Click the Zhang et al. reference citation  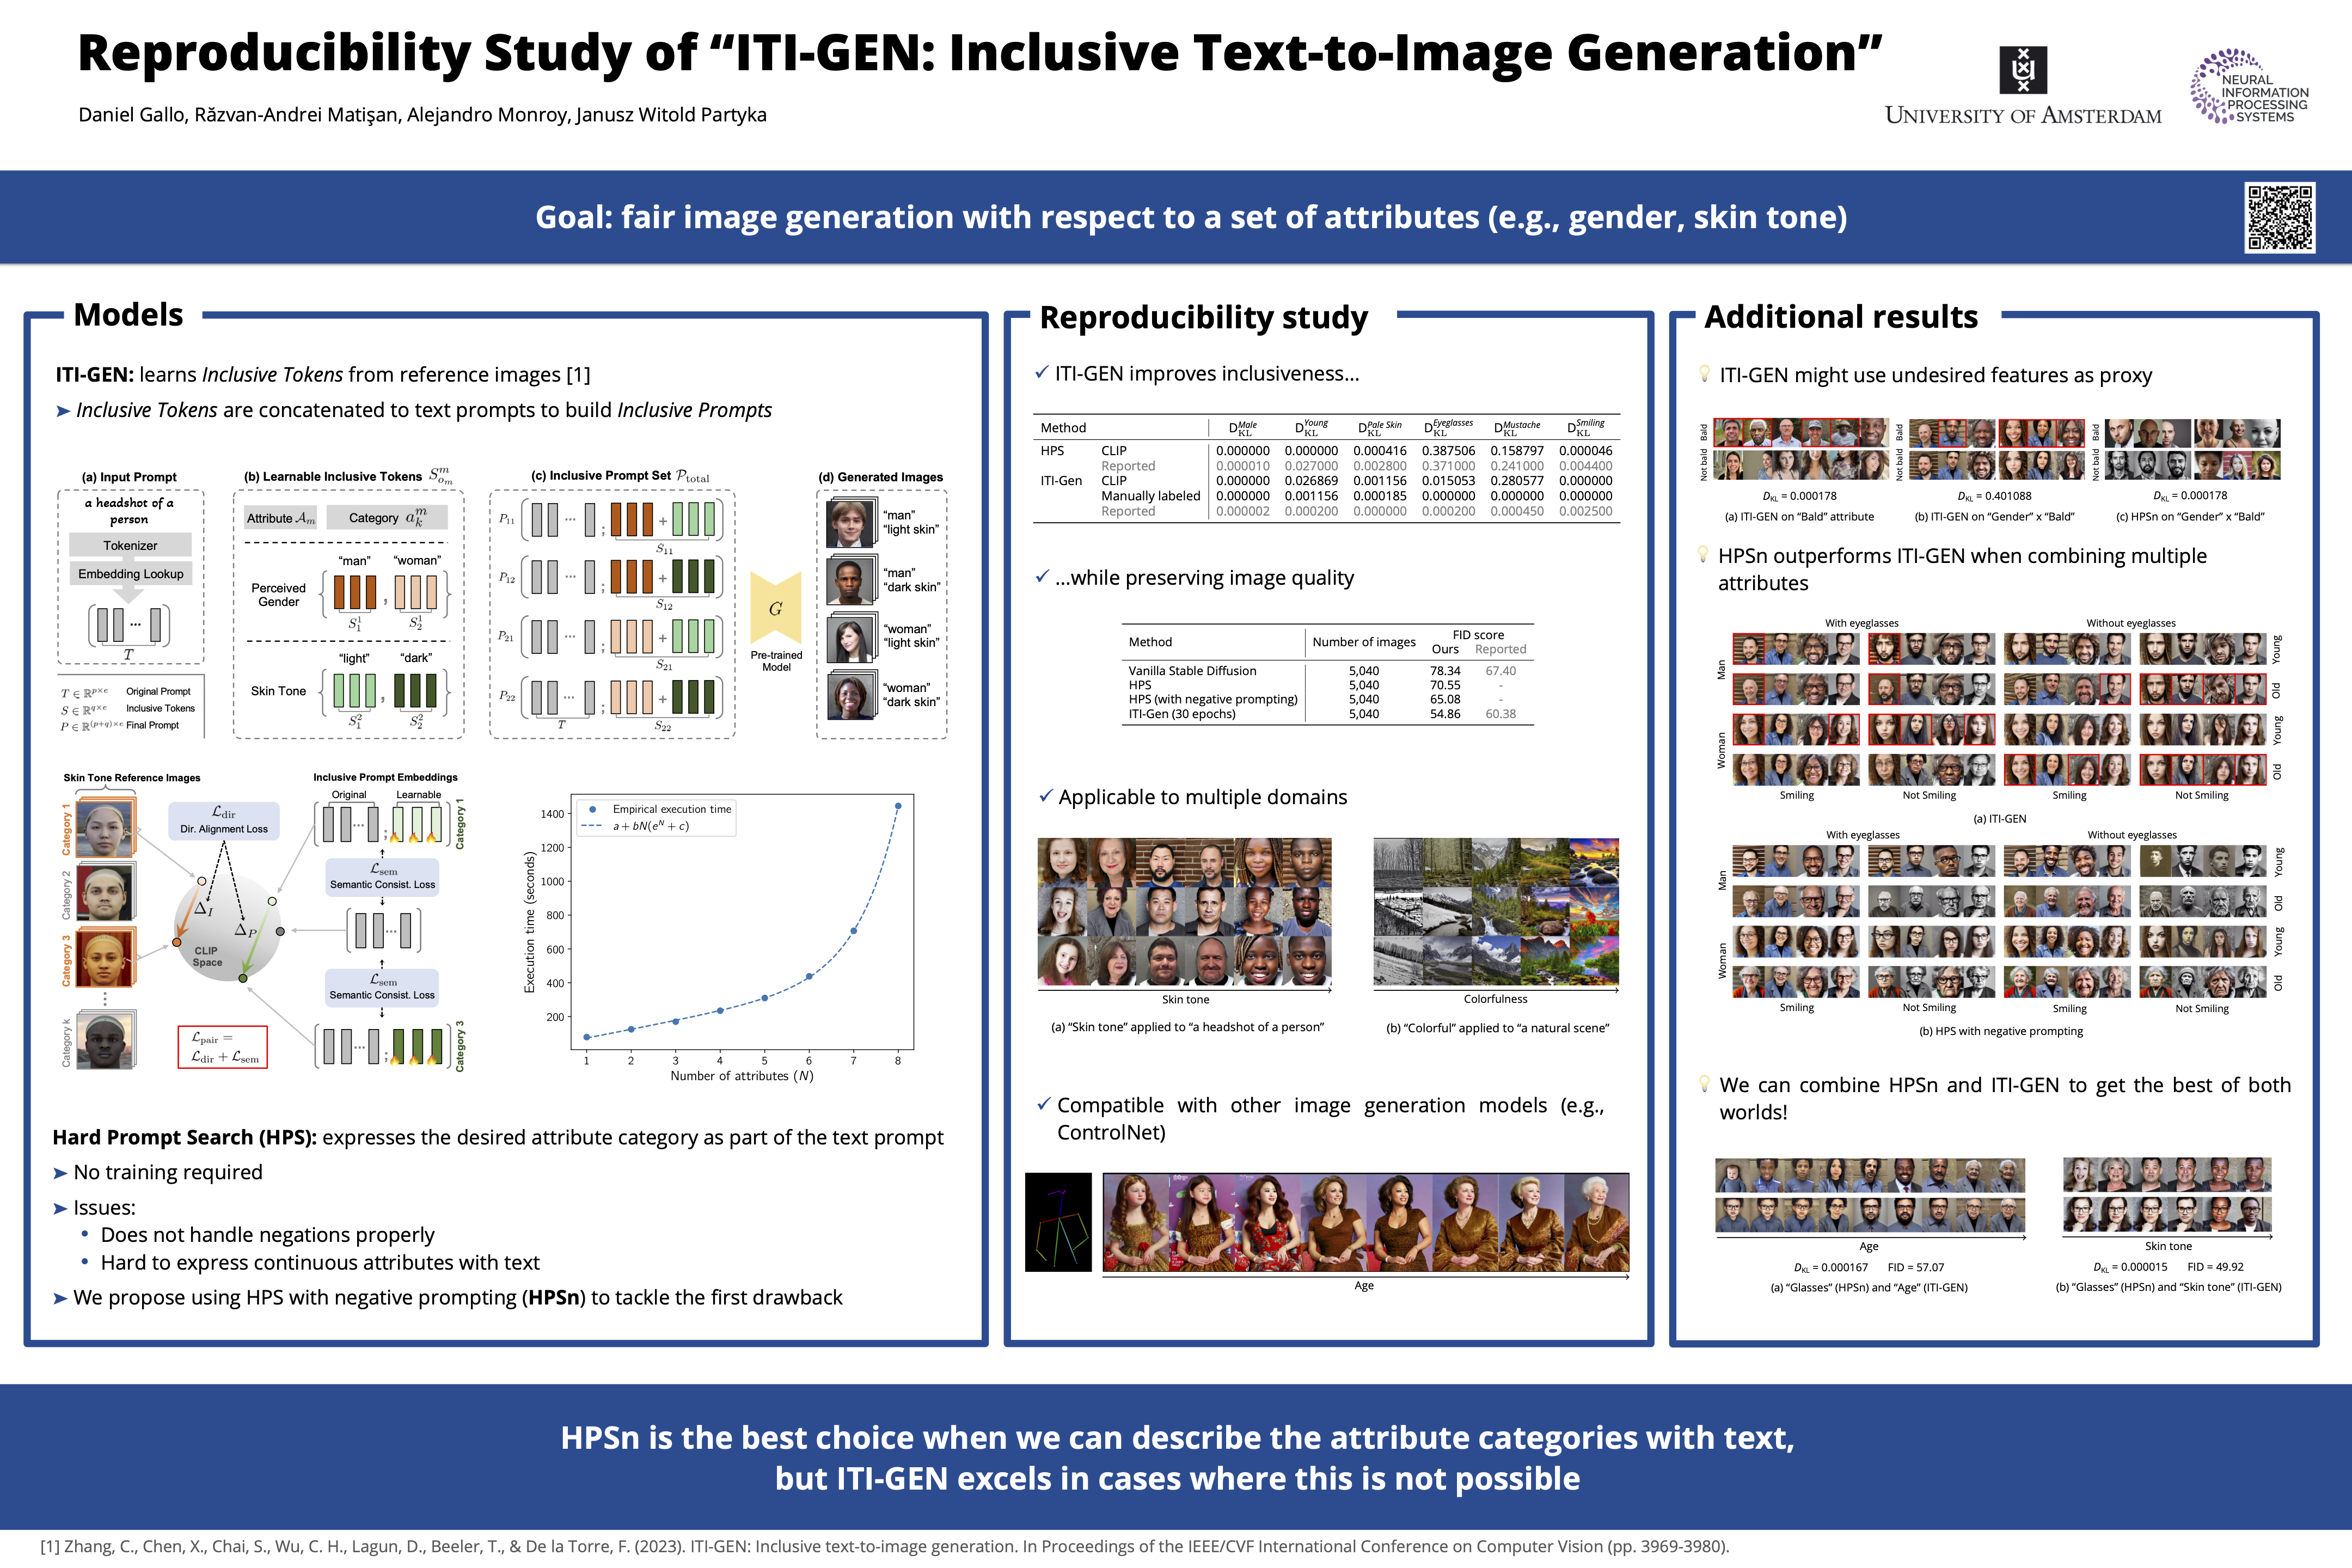coord(884,1546)
